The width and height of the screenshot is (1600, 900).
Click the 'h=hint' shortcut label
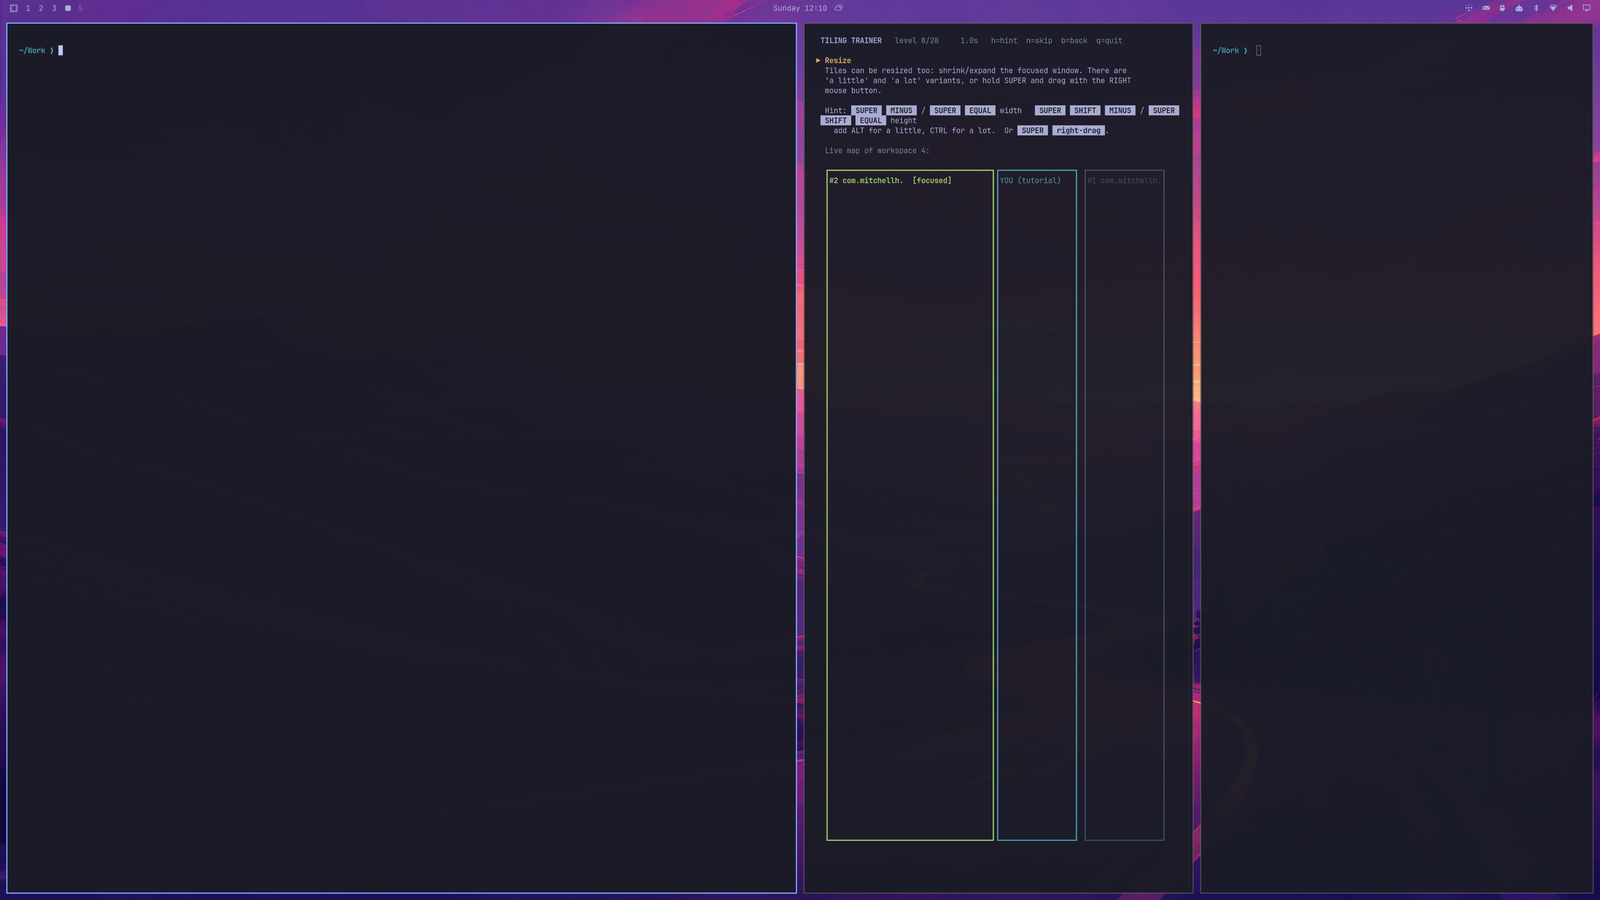pos(1004,41)
